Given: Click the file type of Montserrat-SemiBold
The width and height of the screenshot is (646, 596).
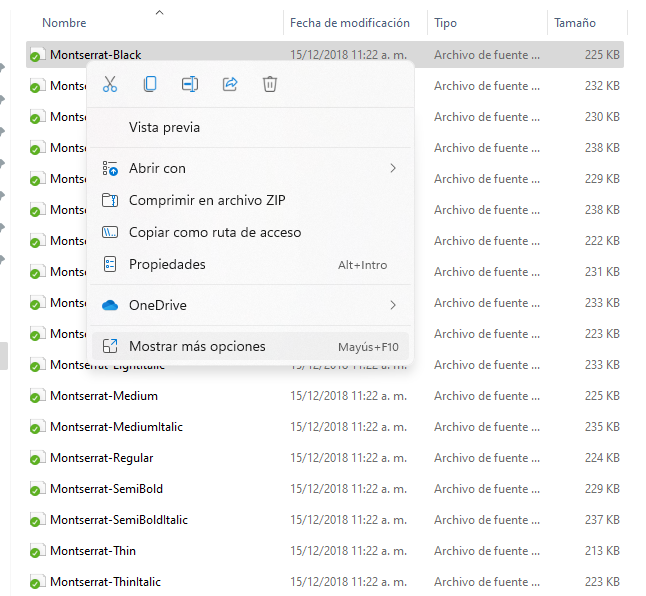Looking at the screenshot, I should tap(487, 489).
